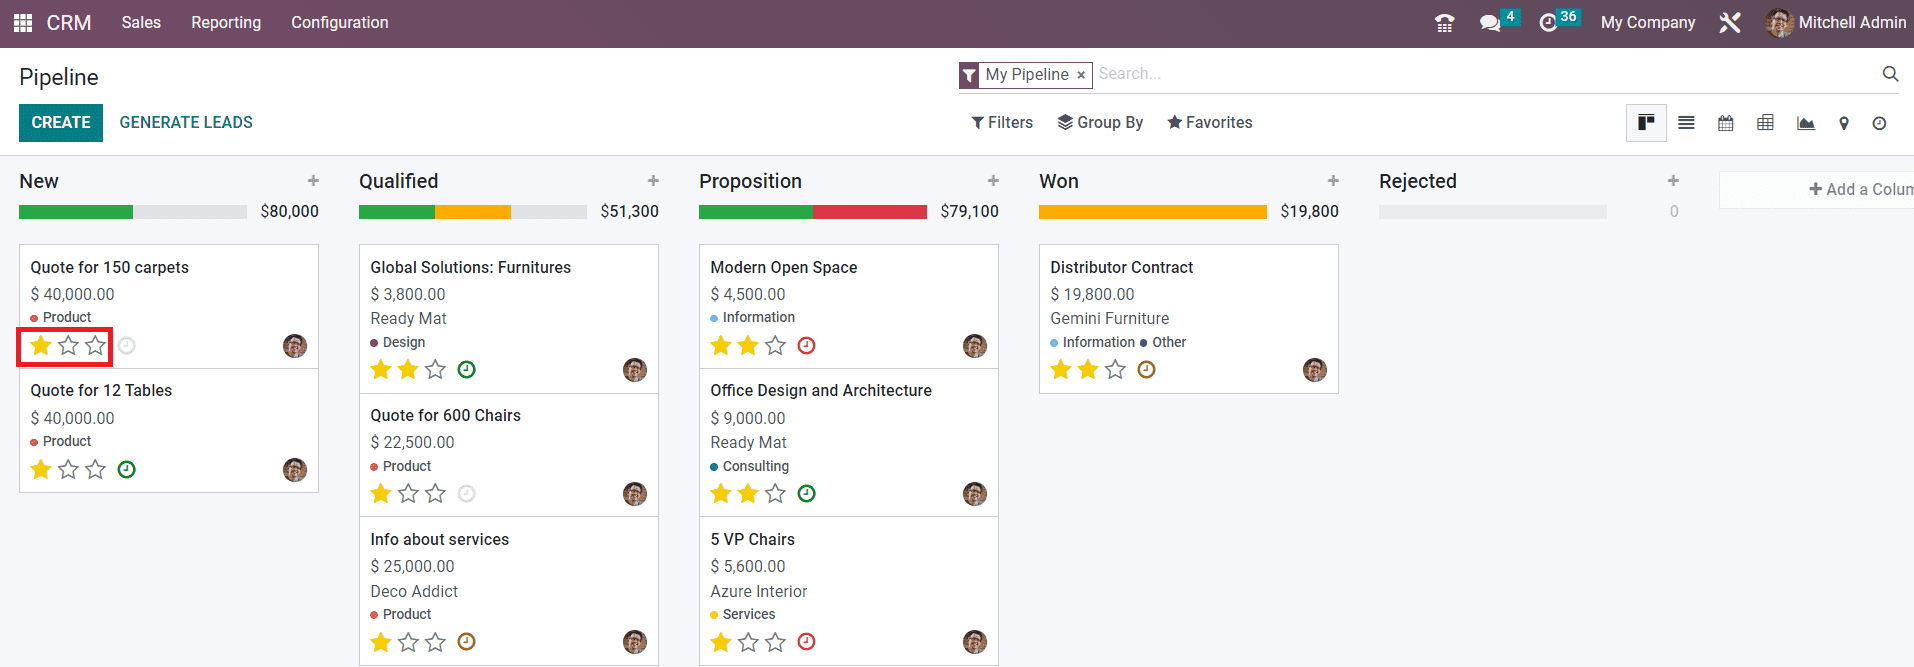Screen dimensions: 1914x667
Task: Set third star on Quote for 150 carpets
Action: click(95, 346)
